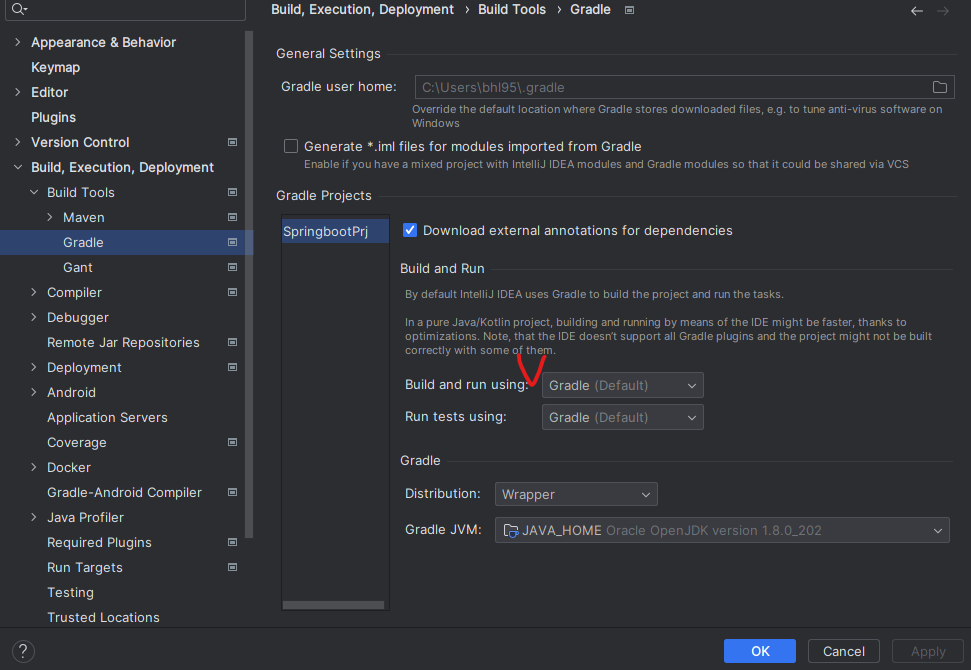
Task: Click the project settings icon beside Run Targets
Action: click(x=232, y=567)
